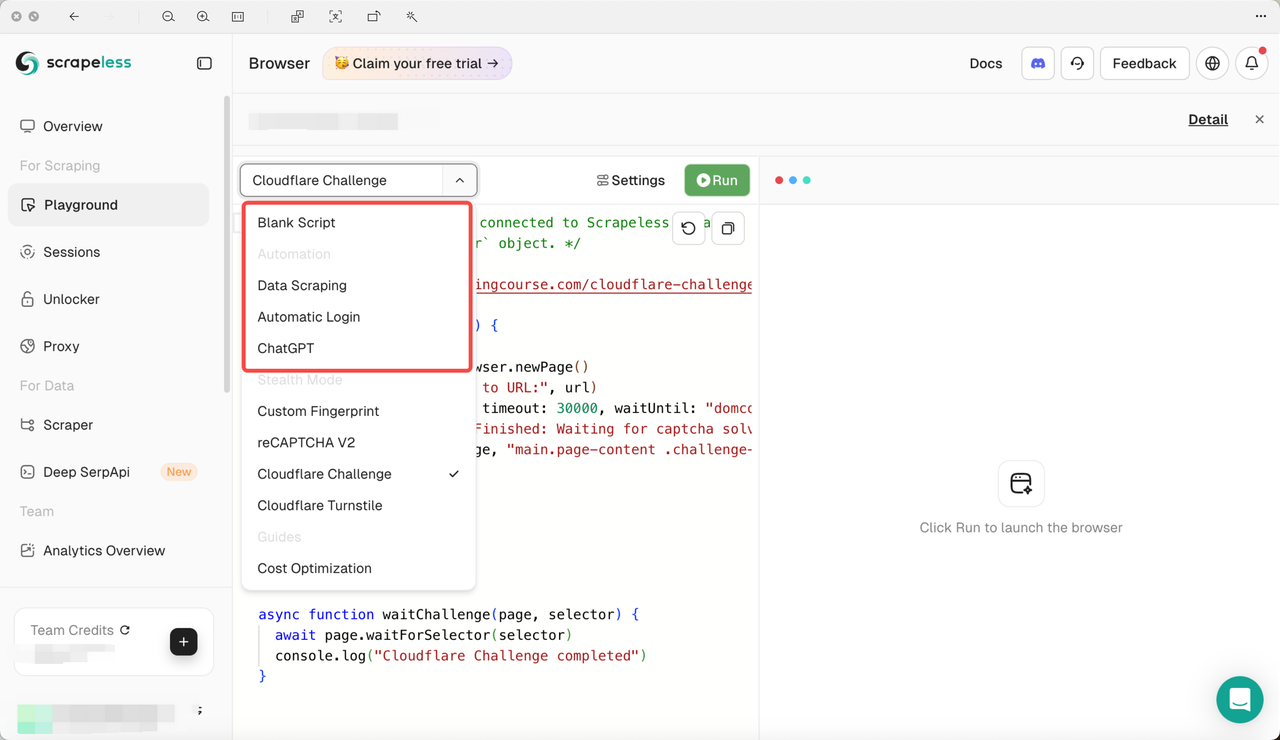The width and height of the screenshot is (1280, 740).
Task: Refresh the Team Credits icon
Action: click(125, 630)
